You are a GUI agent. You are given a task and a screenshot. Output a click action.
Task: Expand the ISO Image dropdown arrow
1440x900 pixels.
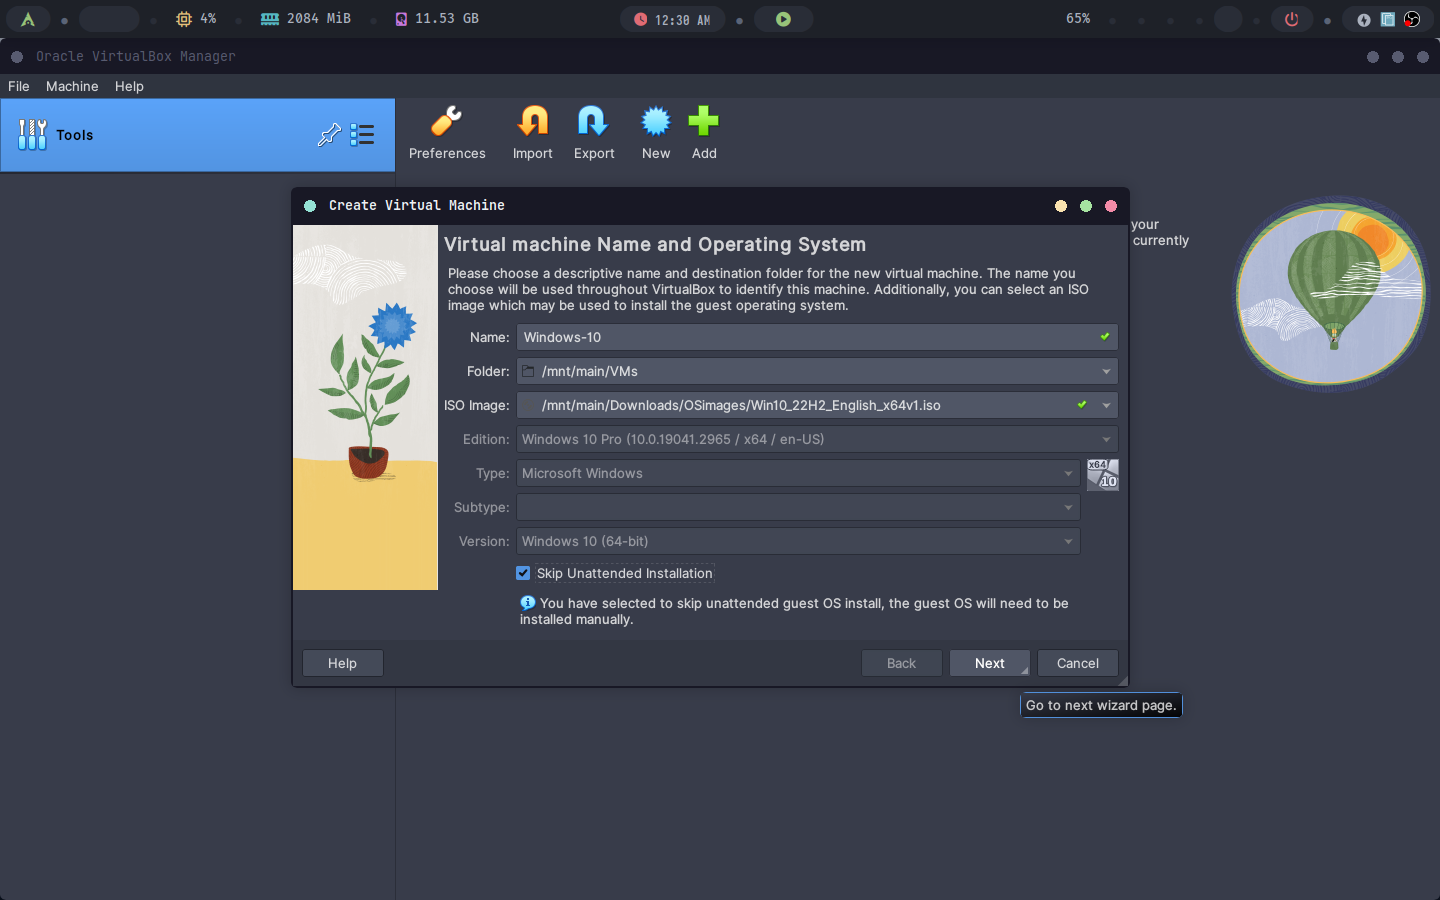point(1106,405)
